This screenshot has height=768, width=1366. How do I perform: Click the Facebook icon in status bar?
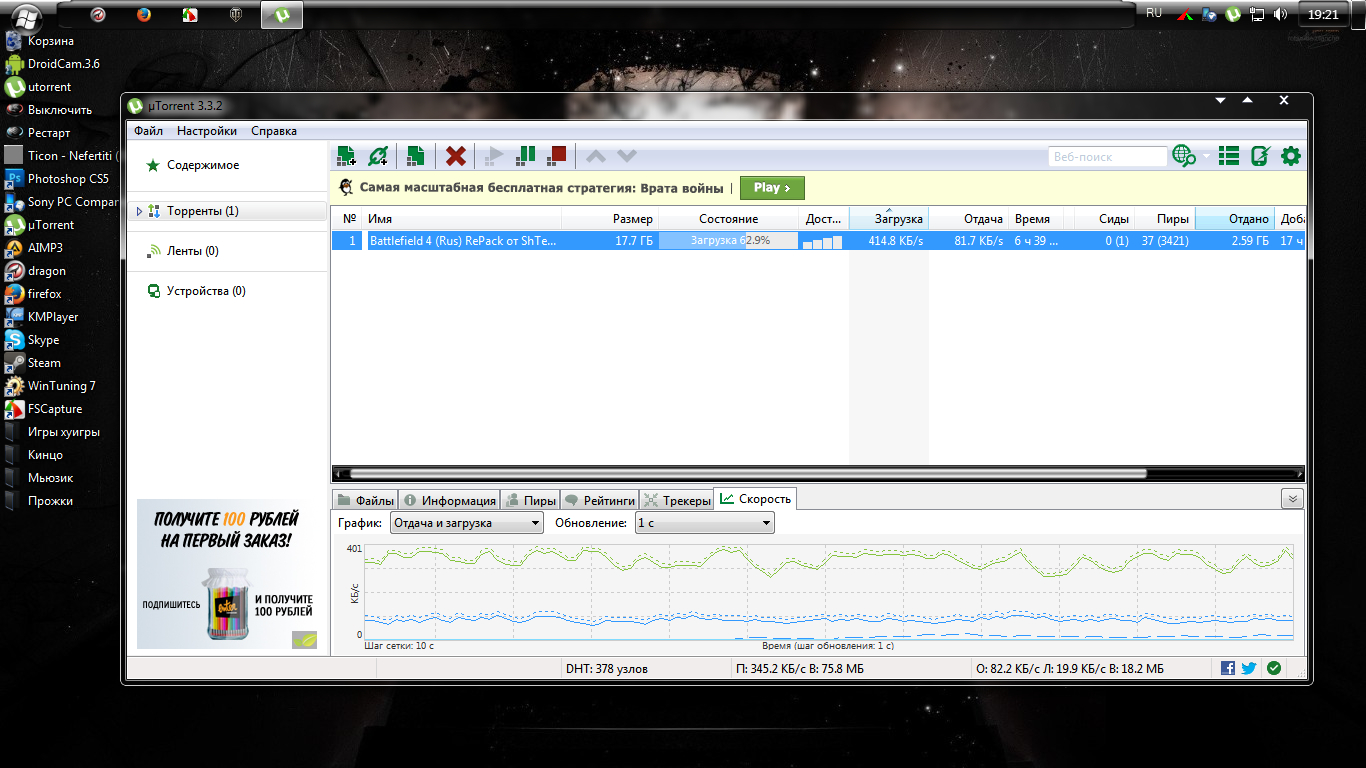point(1228,668)
